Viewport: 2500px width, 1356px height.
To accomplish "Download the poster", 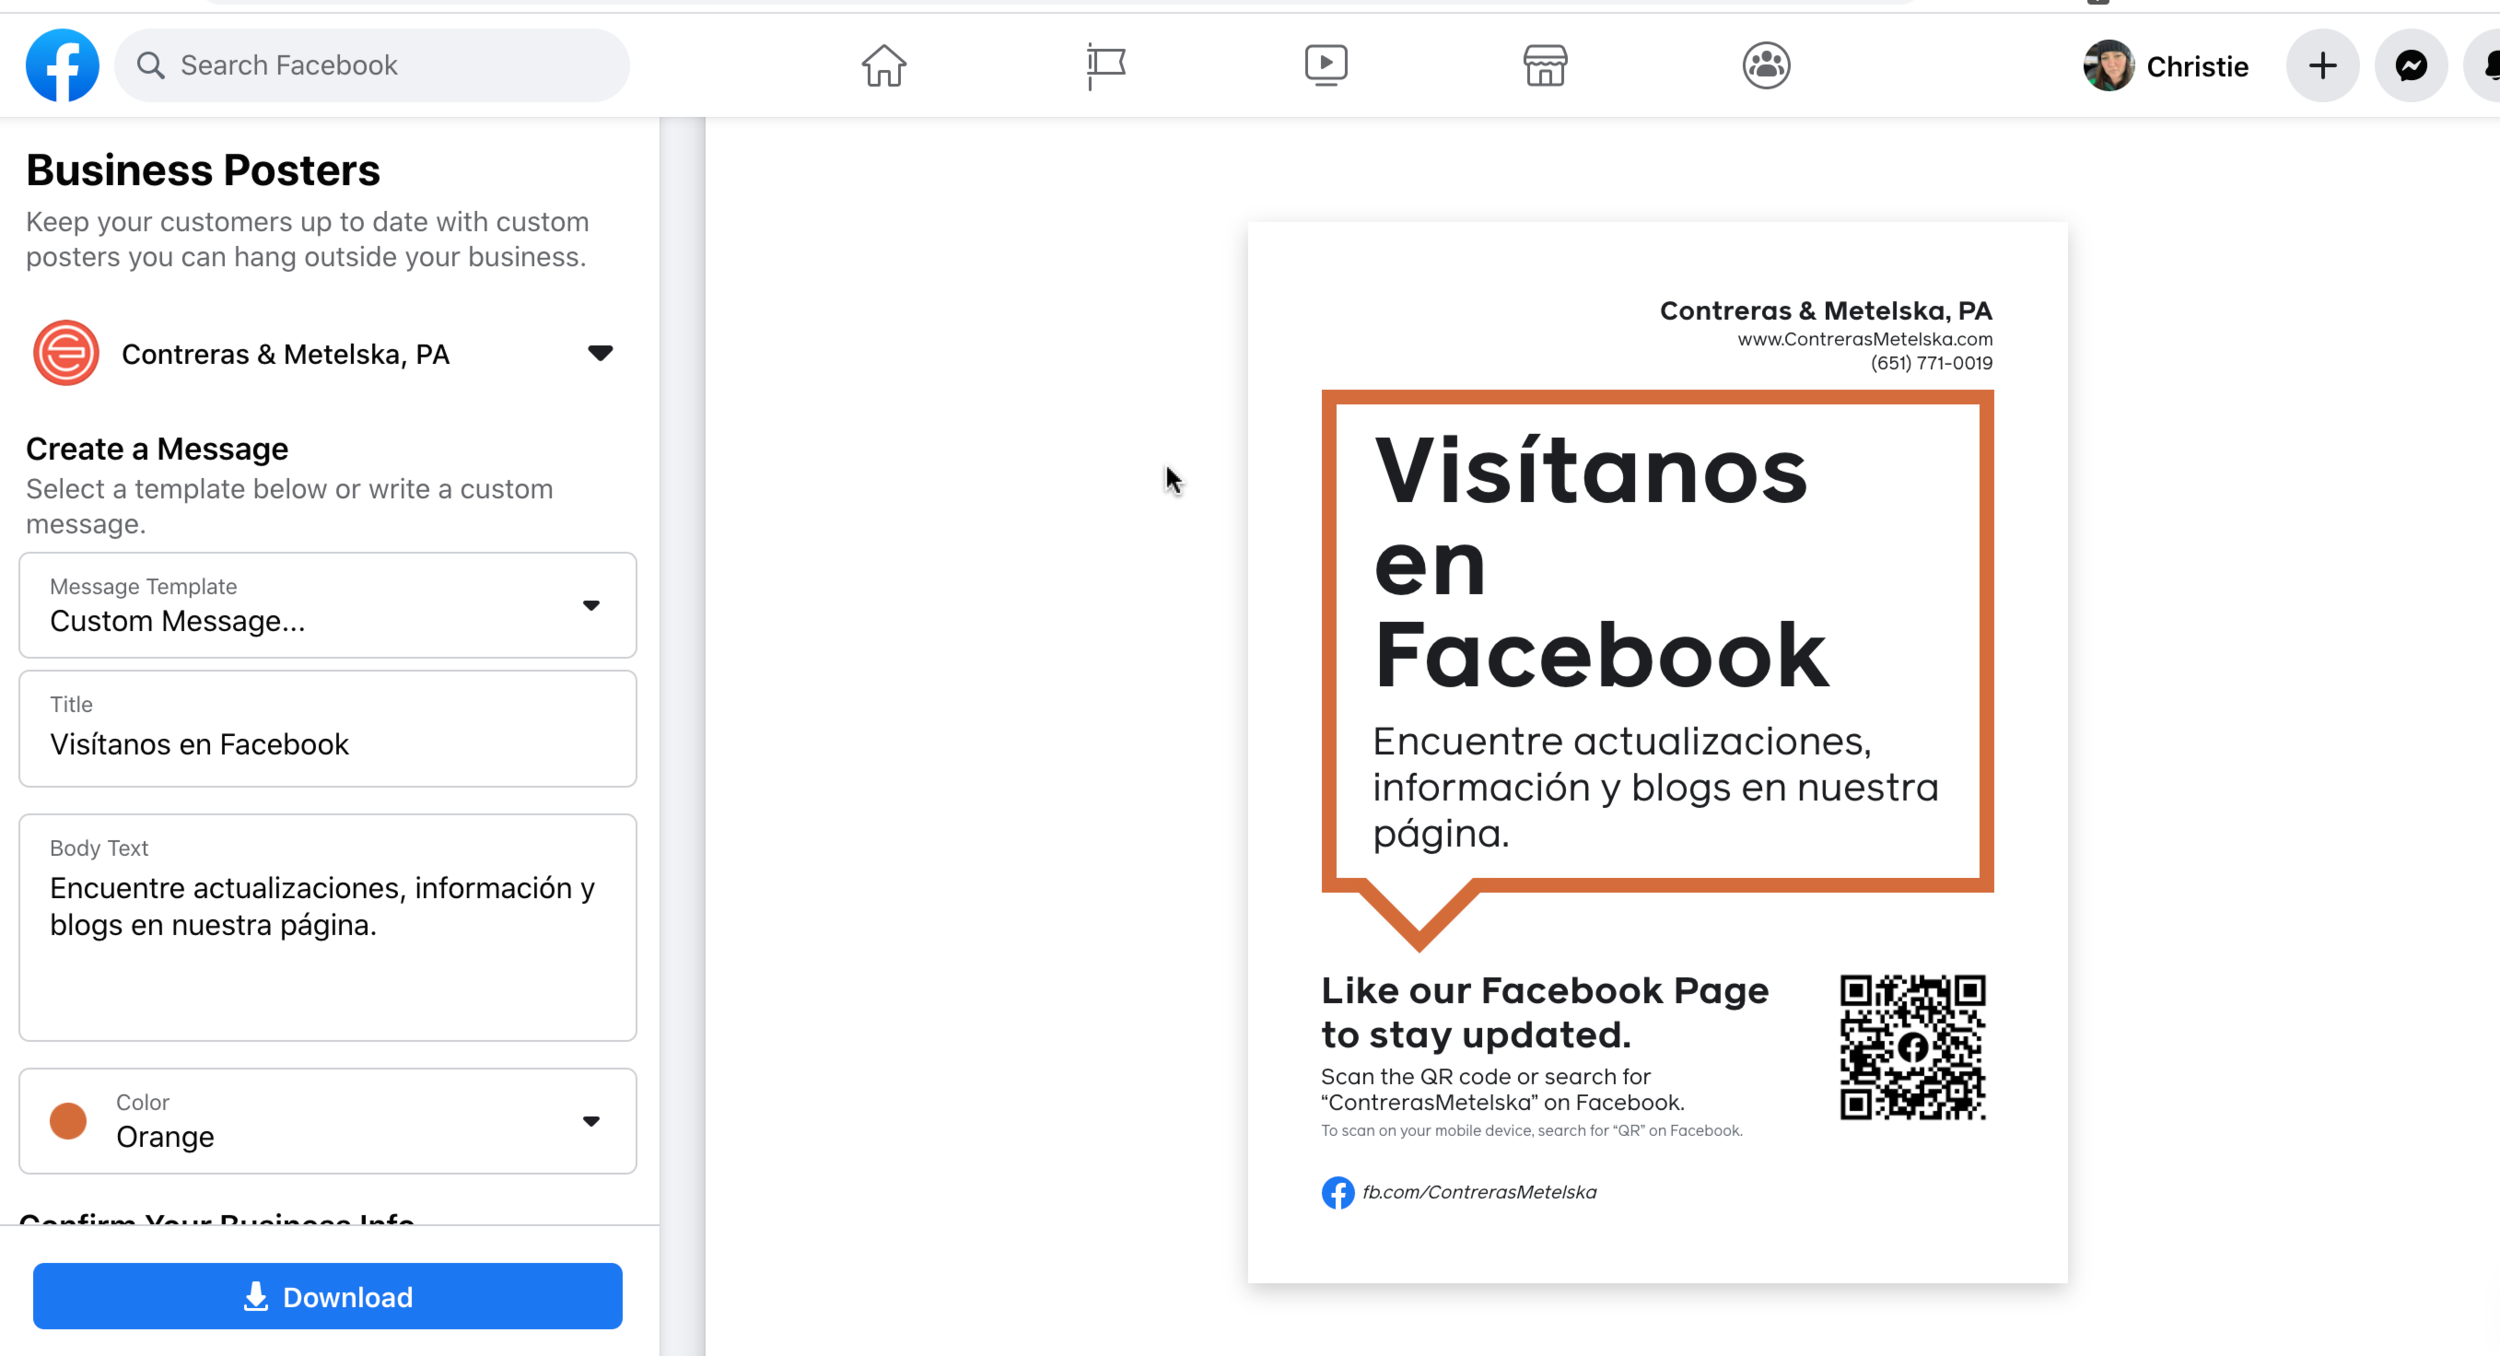I will tap(328, 1296).
